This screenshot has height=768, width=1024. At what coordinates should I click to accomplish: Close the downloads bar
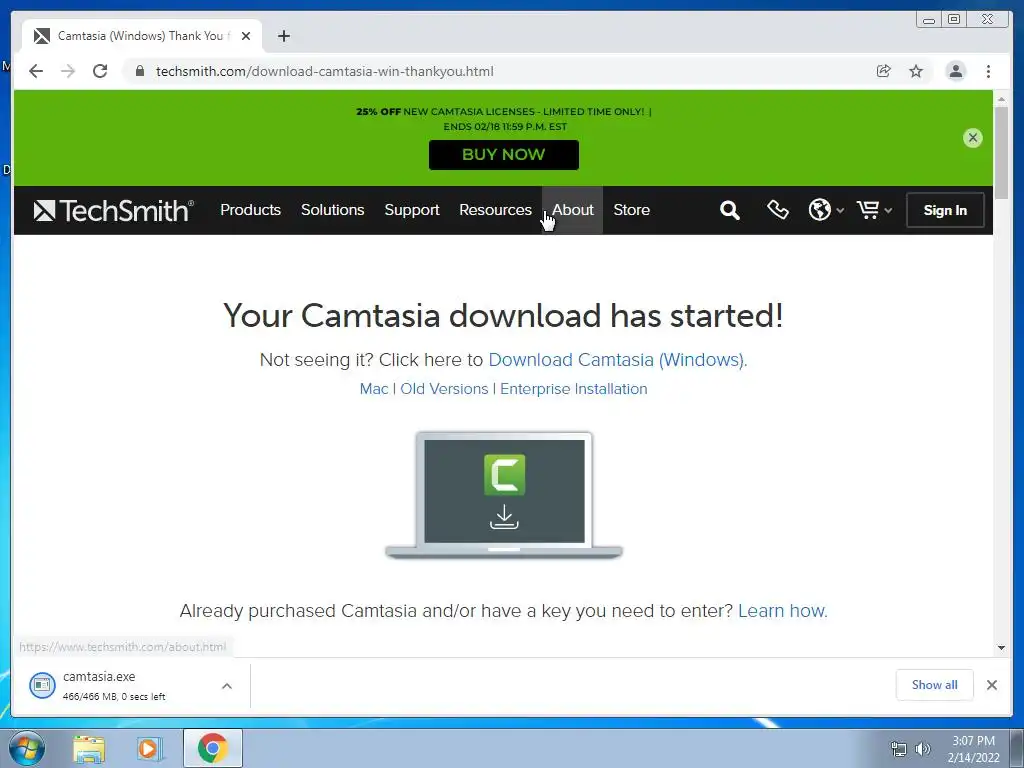(x=991, y=685)
